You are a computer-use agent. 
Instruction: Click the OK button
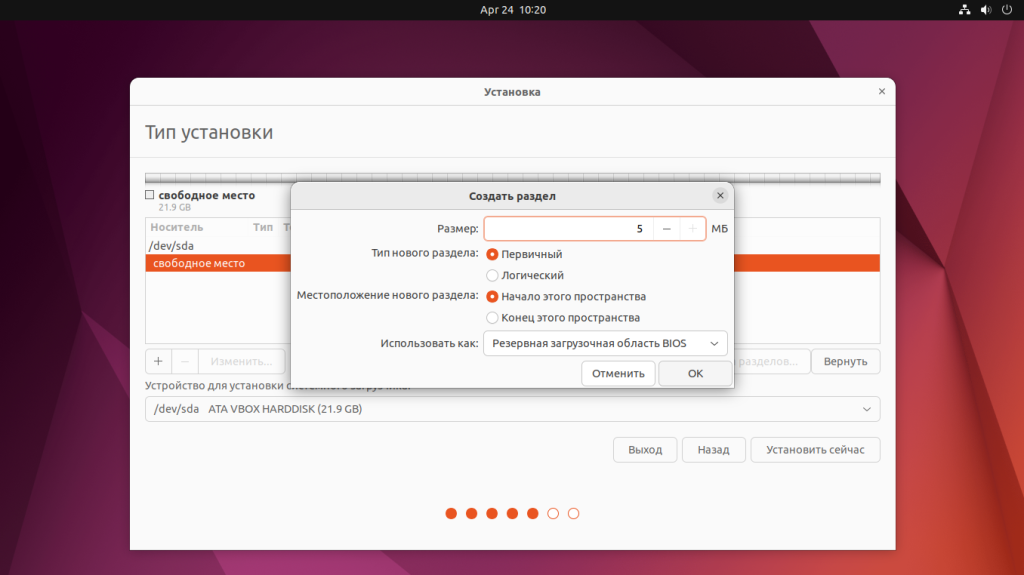click(x=695, y=373)
